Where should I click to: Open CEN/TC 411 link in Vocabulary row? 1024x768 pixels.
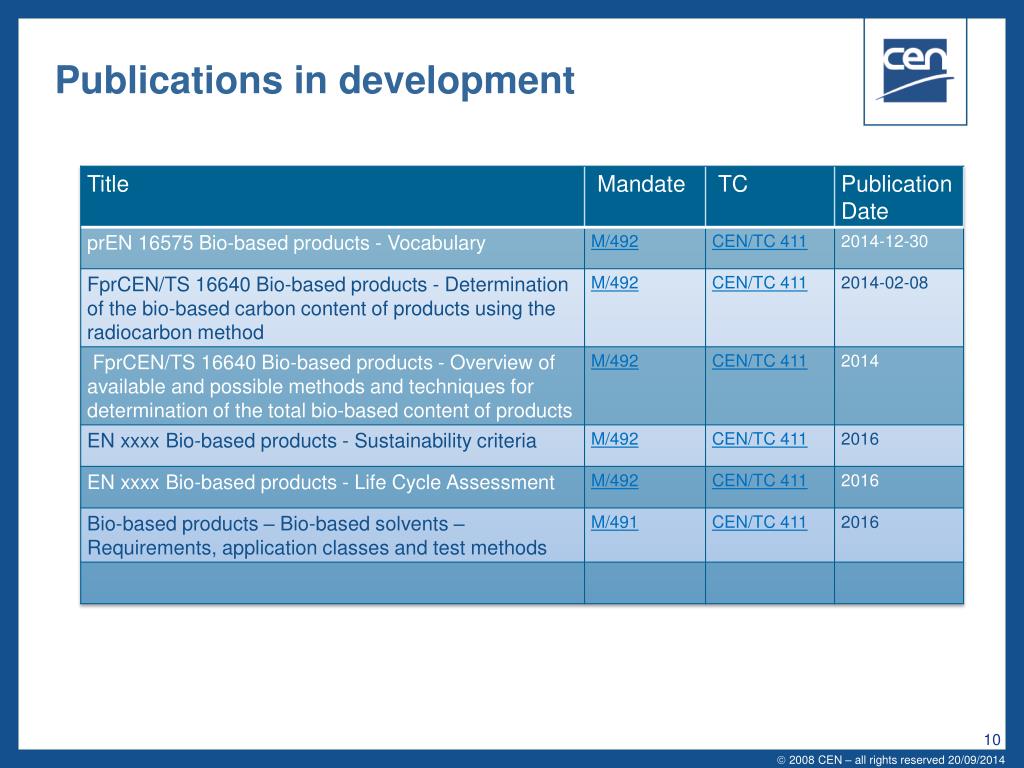click(x=759, y=242)
